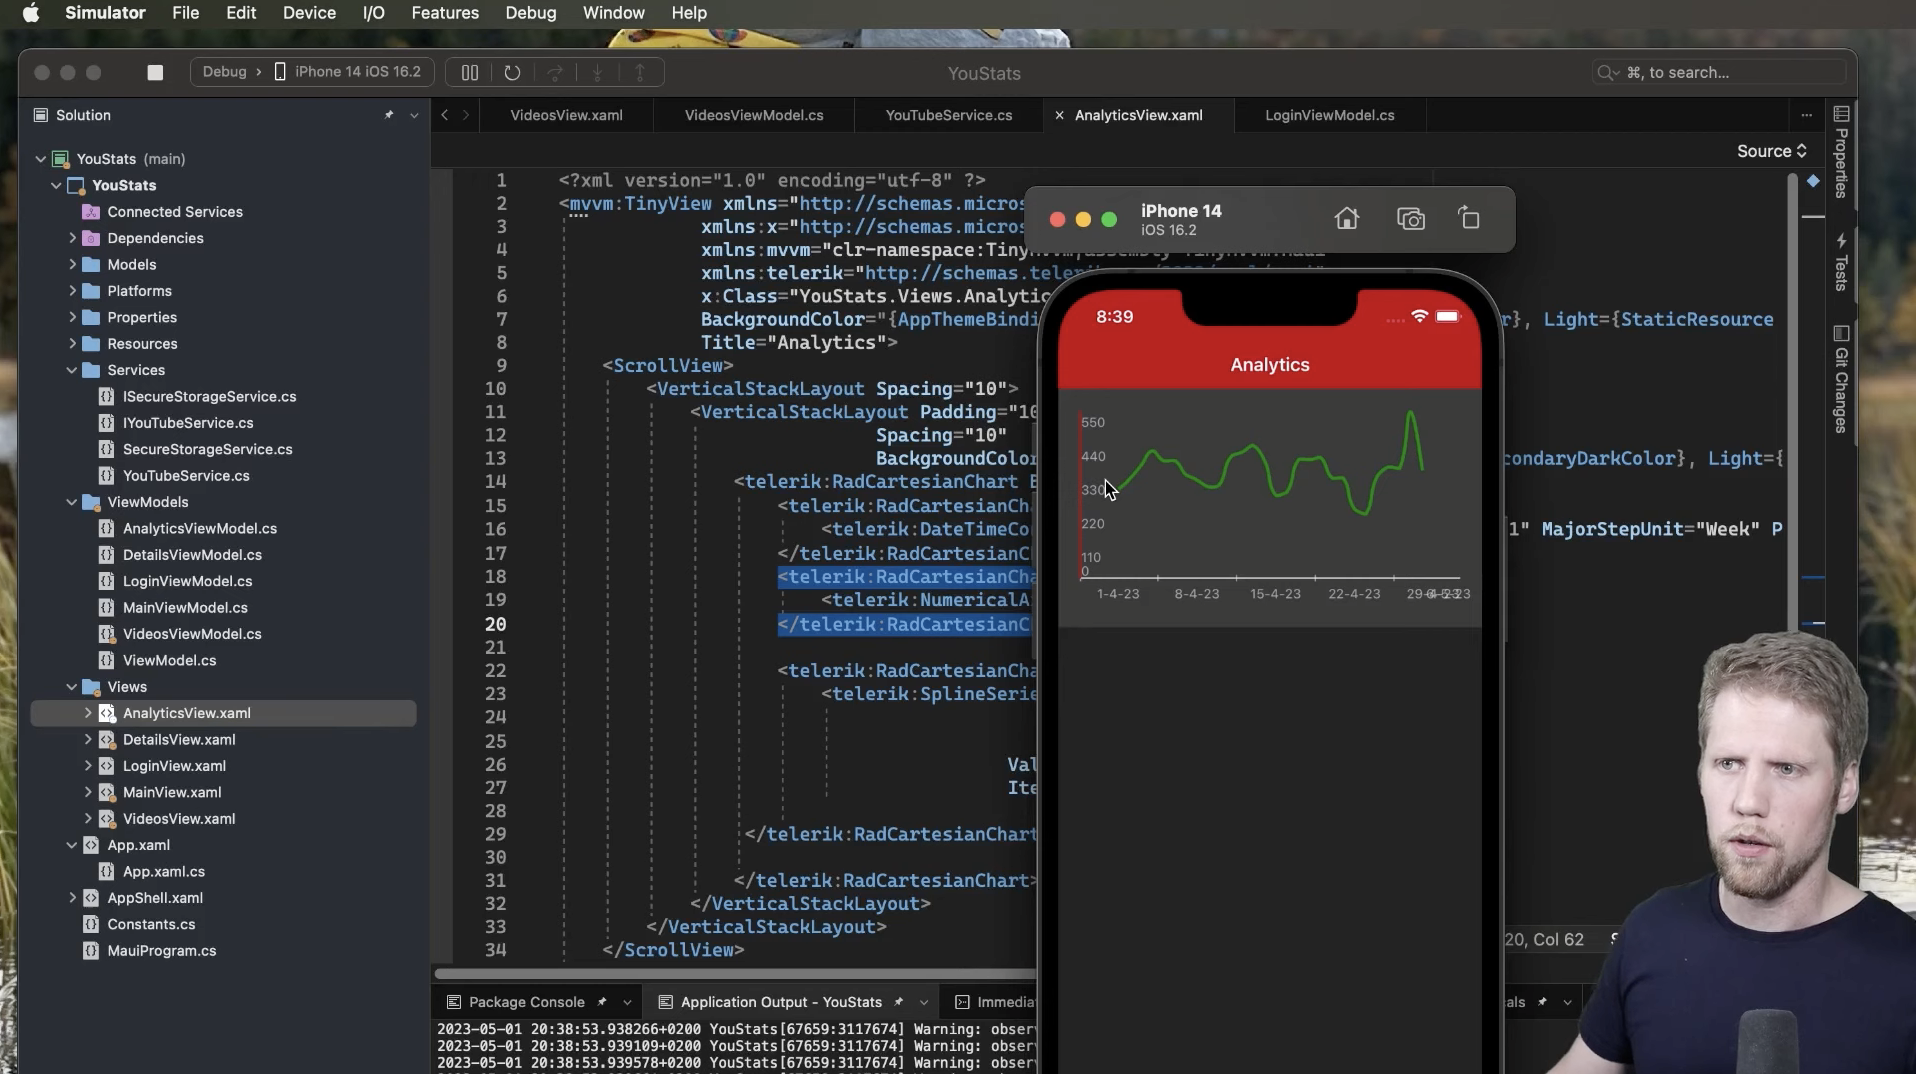Rotate the iPhone 14 simulator device

(x=1468, y=218)
